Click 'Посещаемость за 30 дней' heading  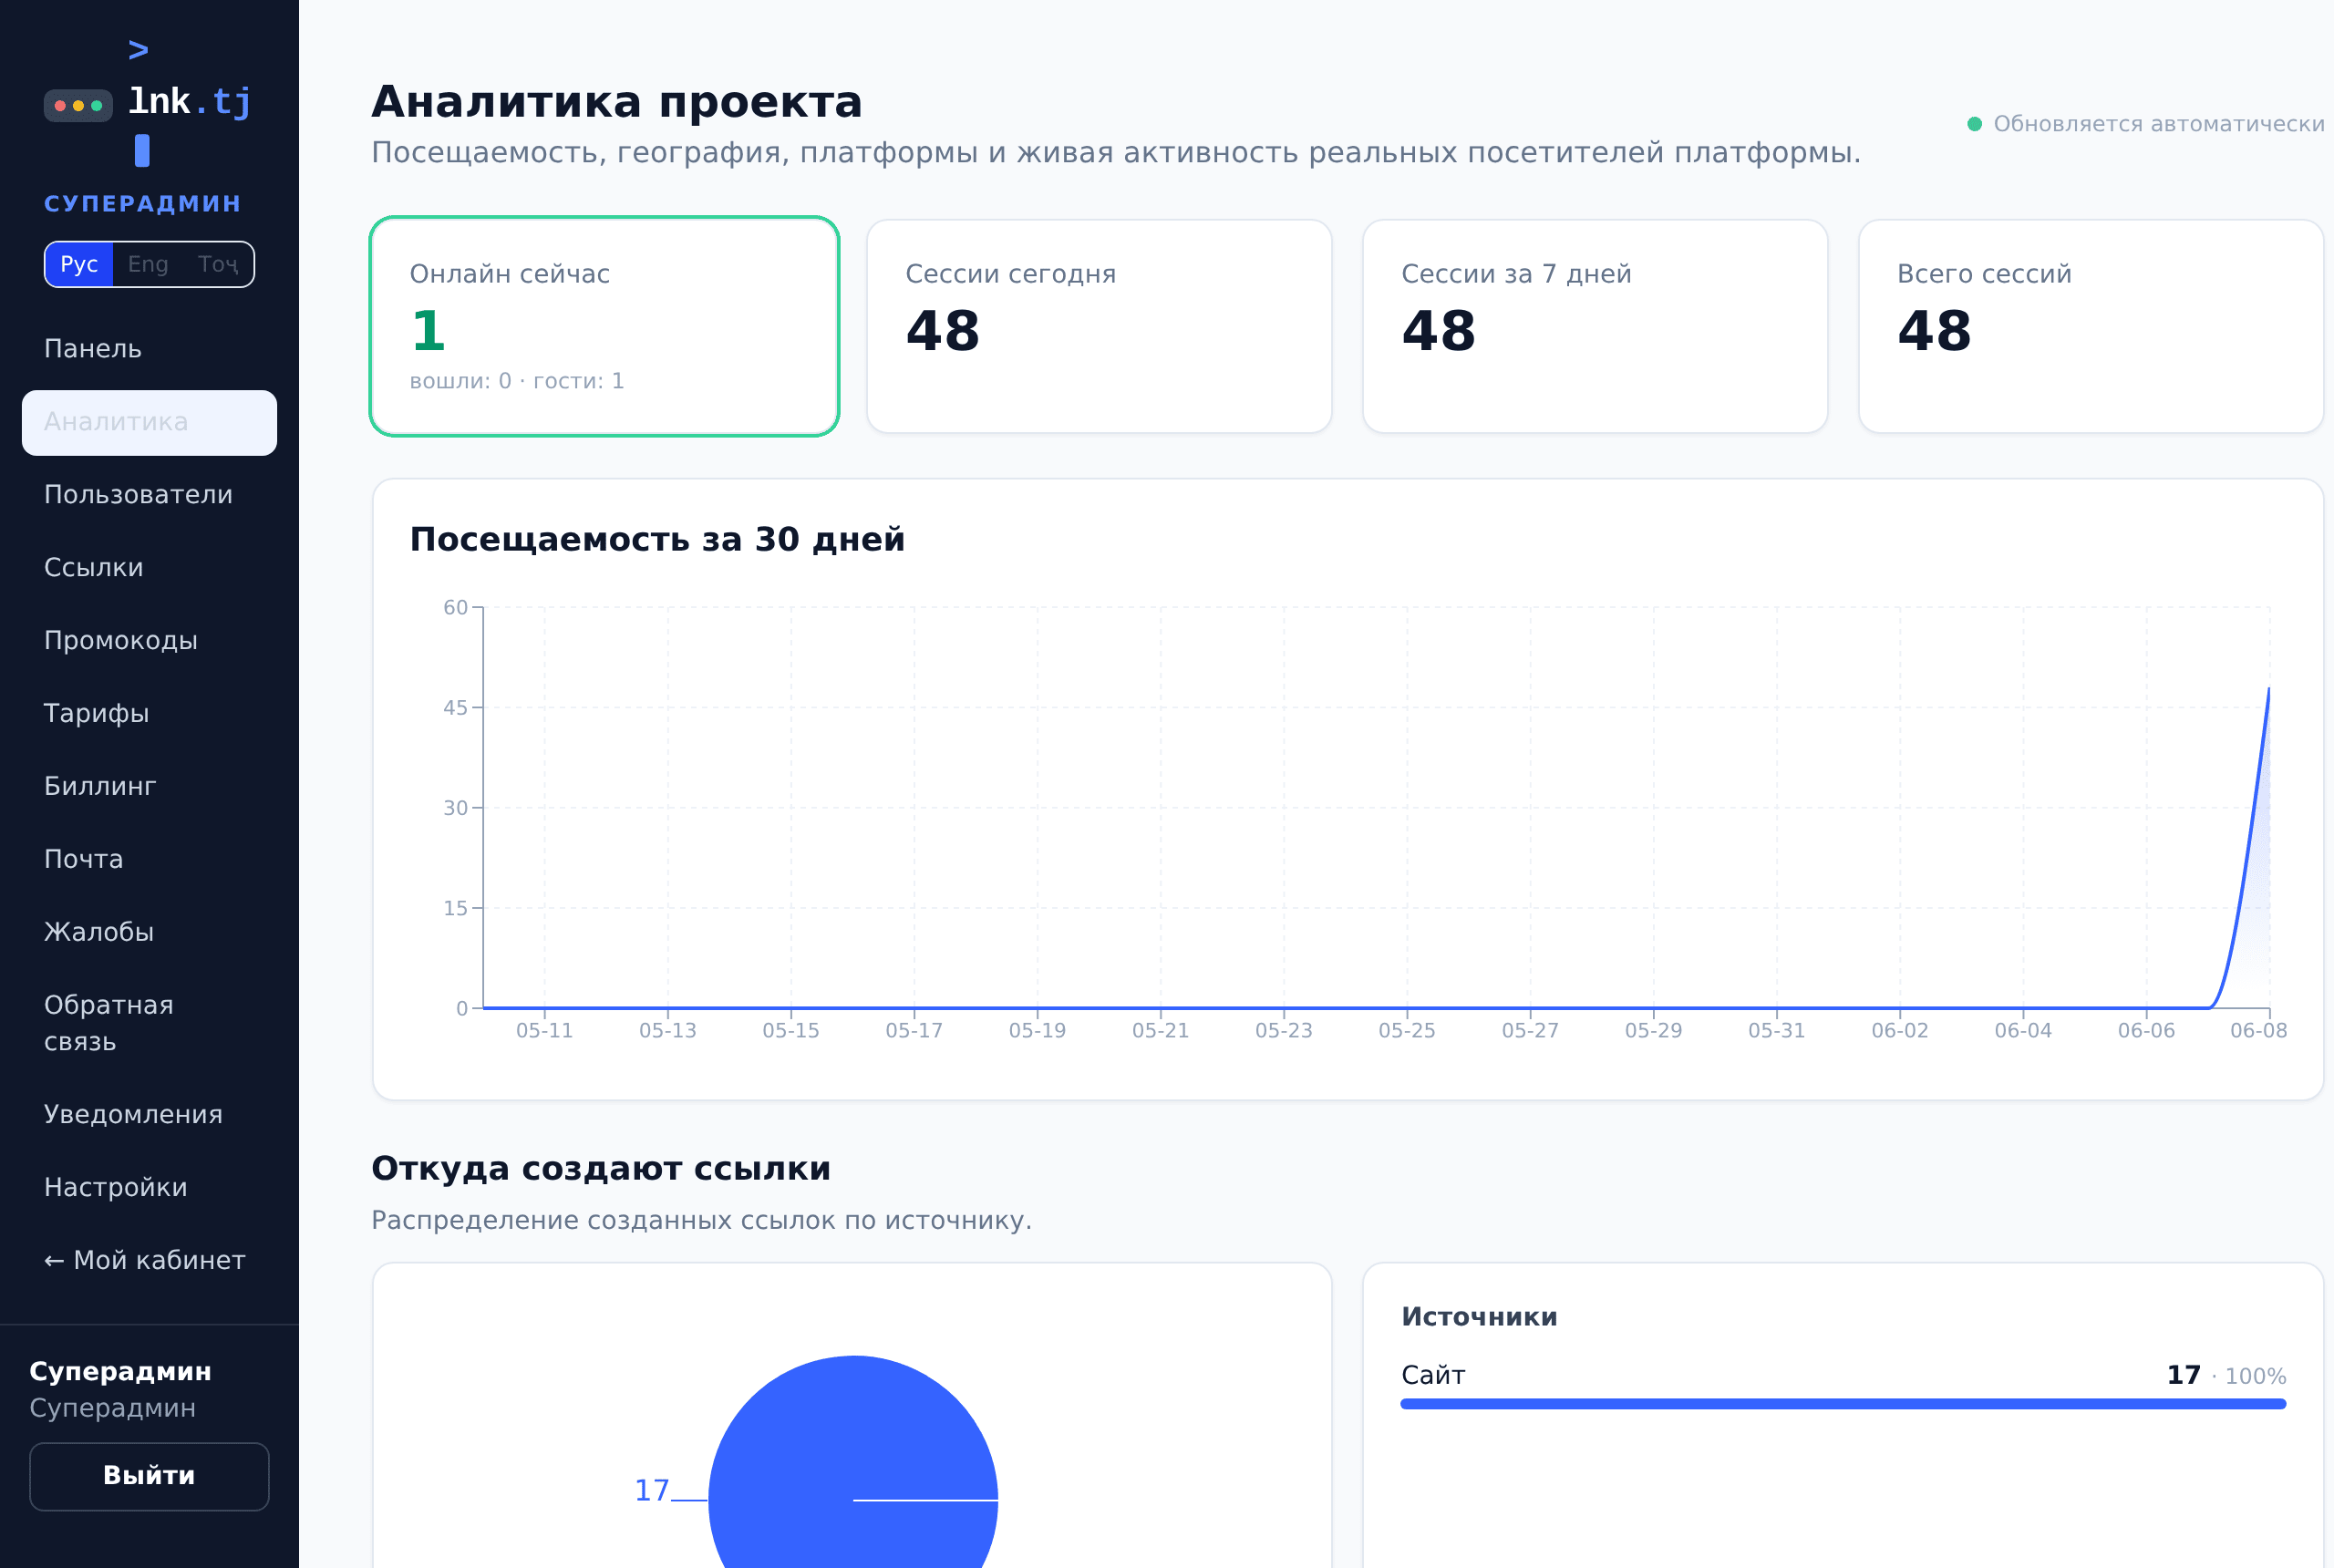(x=657, y=540)
